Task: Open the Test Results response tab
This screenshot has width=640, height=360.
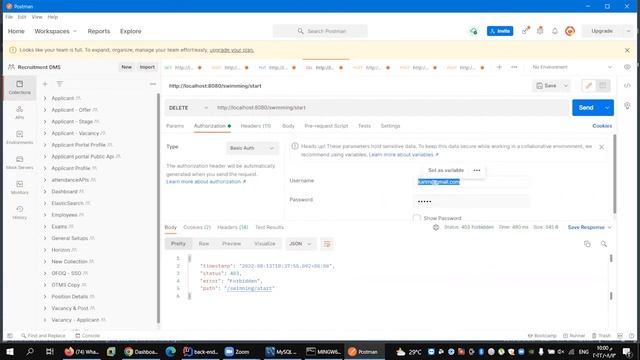Action: click(269, 227)
